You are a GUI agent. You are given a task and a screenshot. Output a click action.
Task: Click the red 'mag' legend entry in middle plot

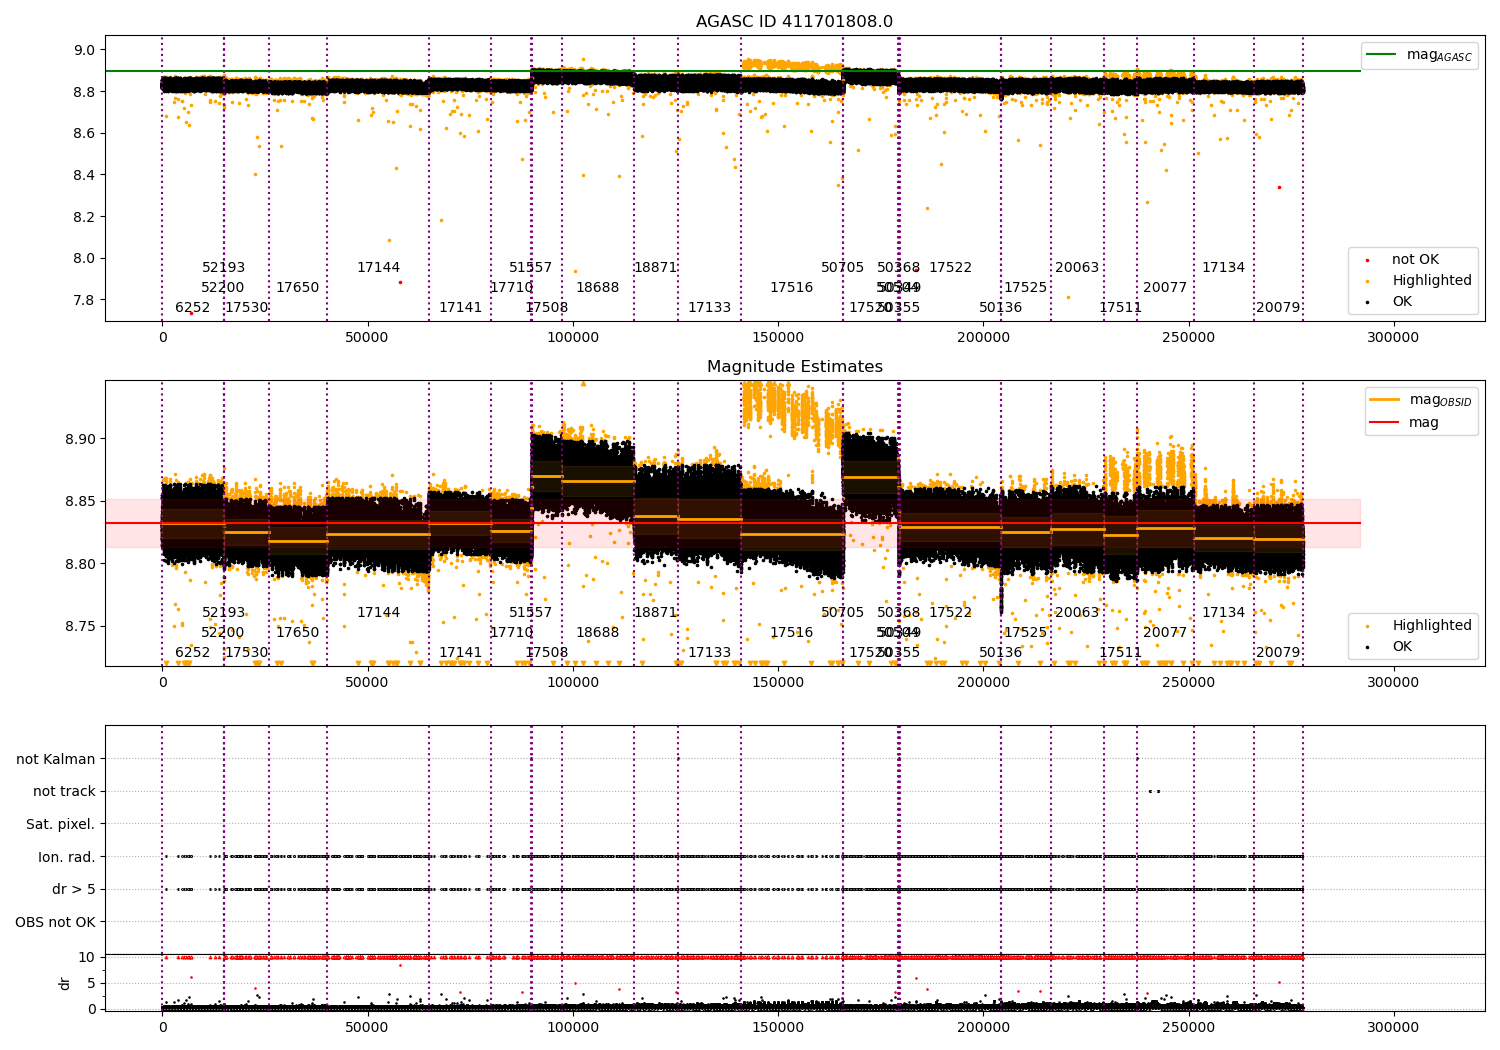tap(1405, 422)
